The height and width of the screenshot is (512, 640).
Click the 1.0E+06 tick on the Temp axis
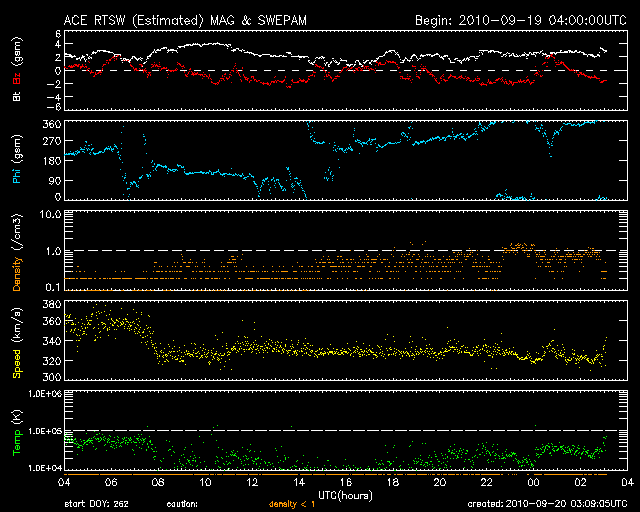coord(45,394)
